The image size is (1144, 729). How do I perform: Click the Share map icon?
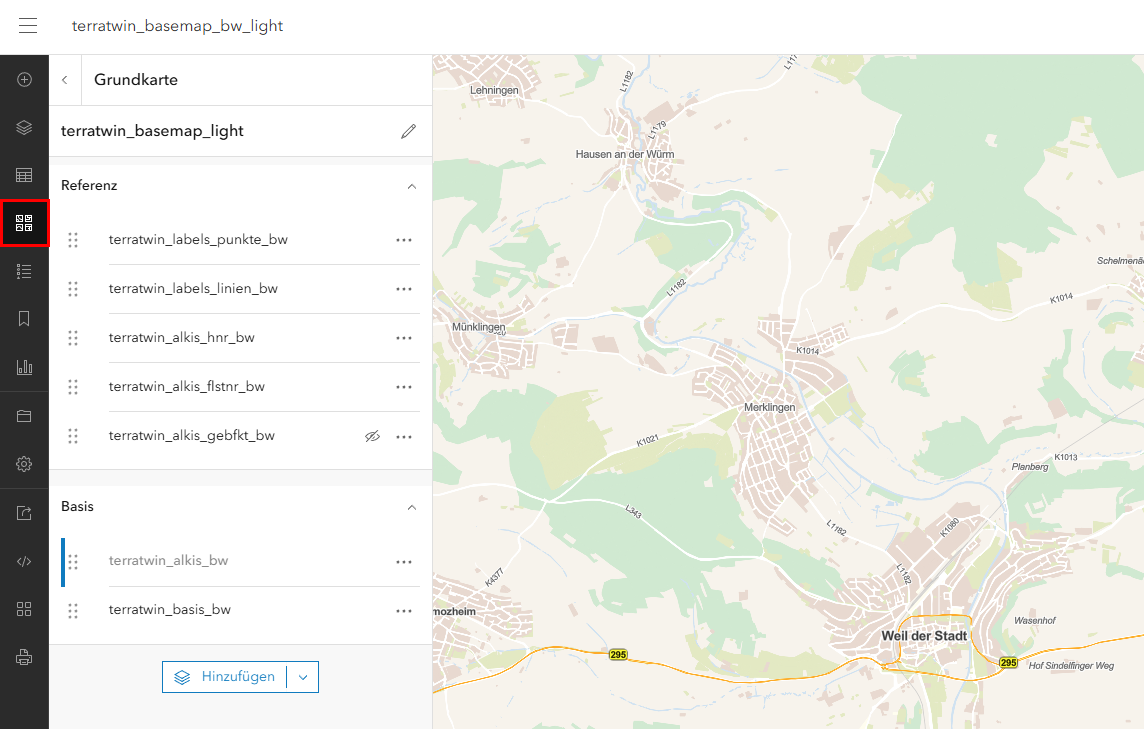(x=25, y=512)
